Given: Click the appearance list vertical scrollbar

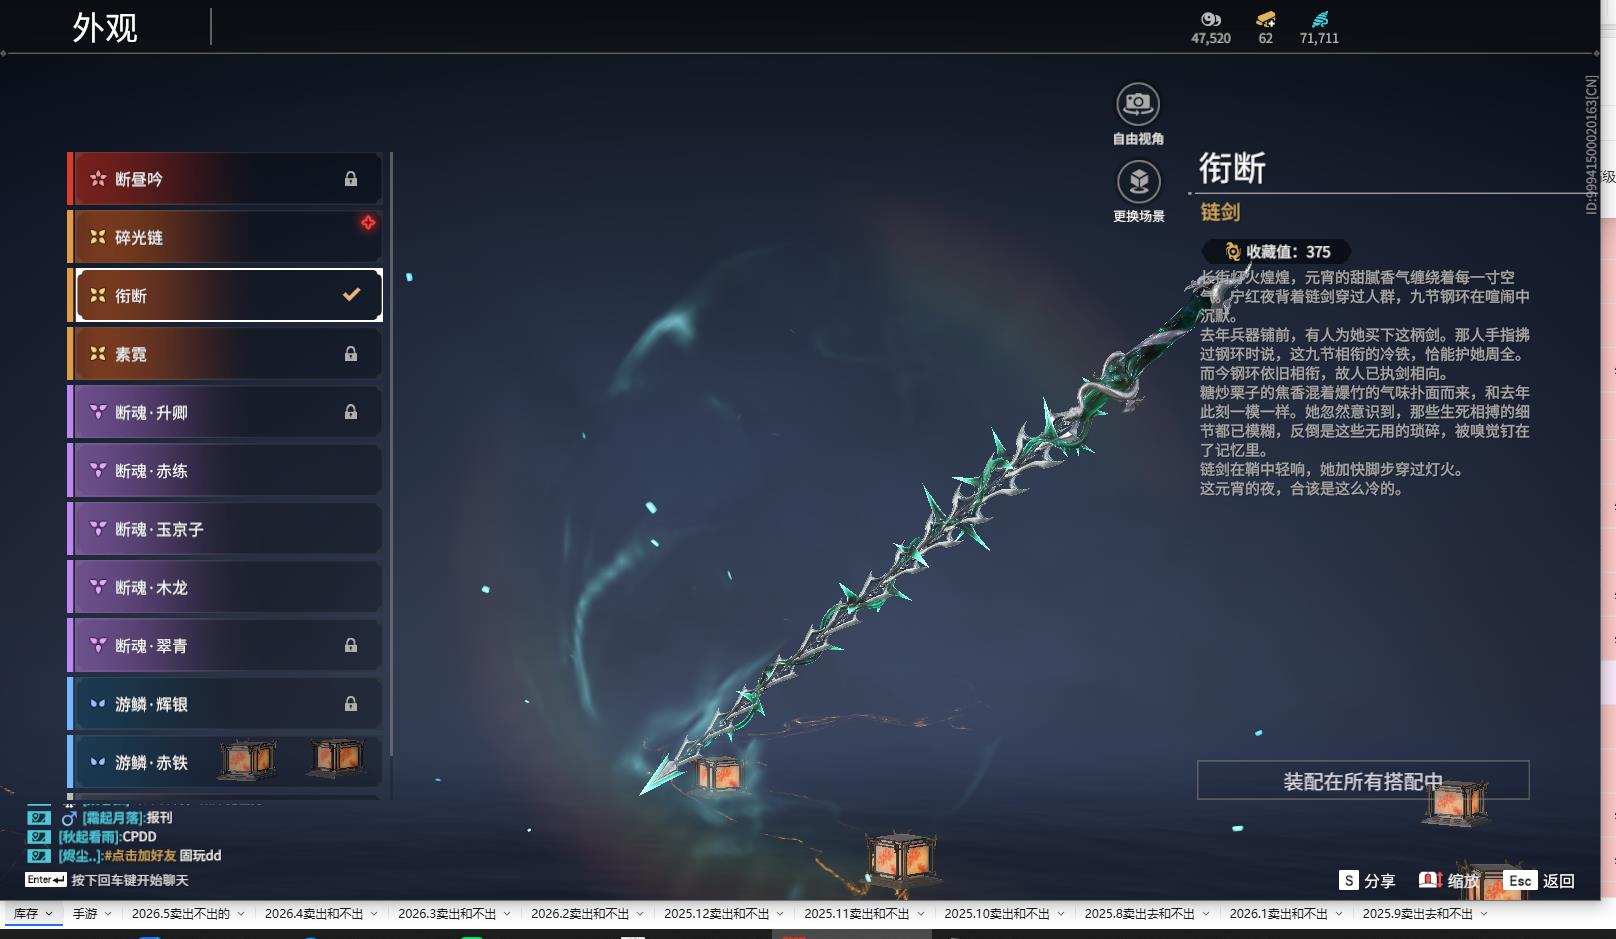Looking at the screenshot, I should pyautogui.click(x=391, y=452).
